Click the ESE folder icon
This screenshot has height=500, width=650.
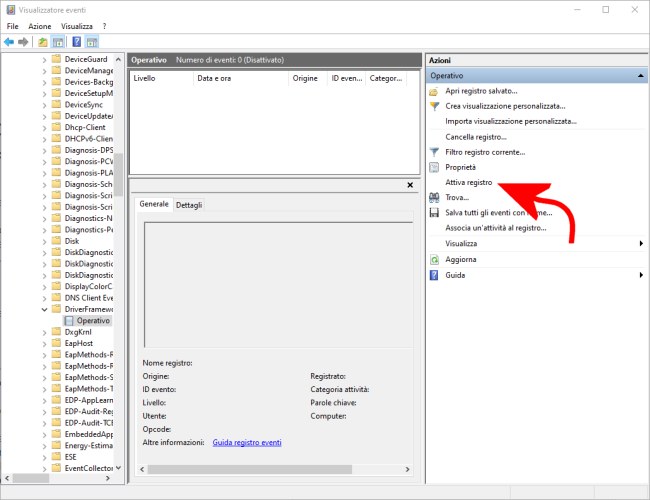[56, 457]
